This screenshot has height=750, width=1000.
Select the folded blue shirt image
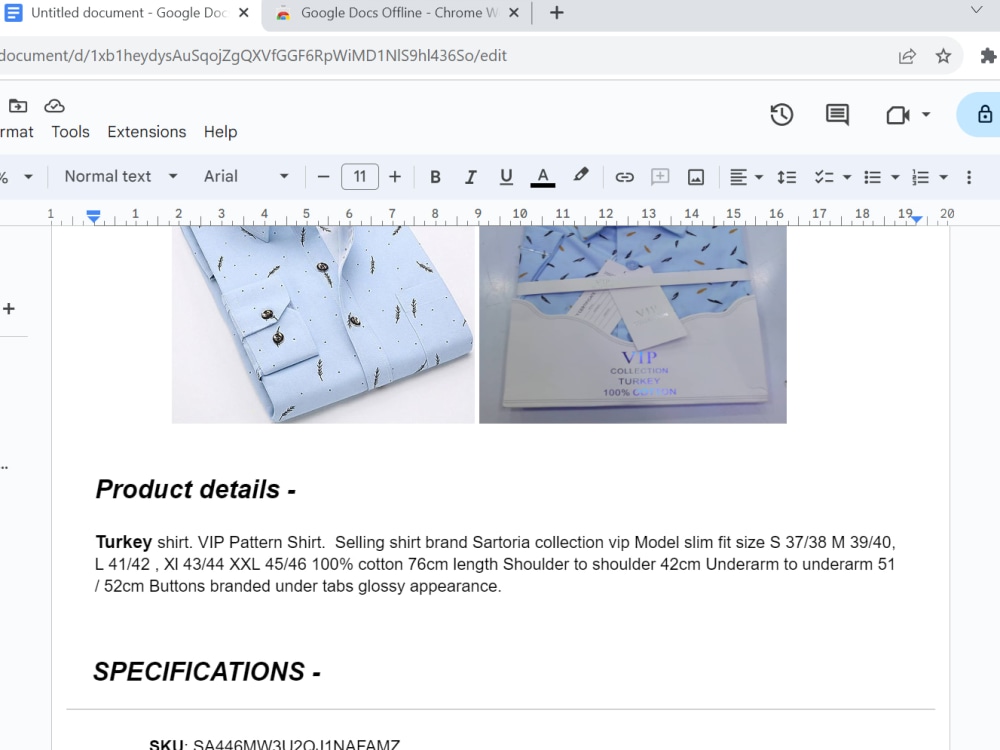(323, 324)
